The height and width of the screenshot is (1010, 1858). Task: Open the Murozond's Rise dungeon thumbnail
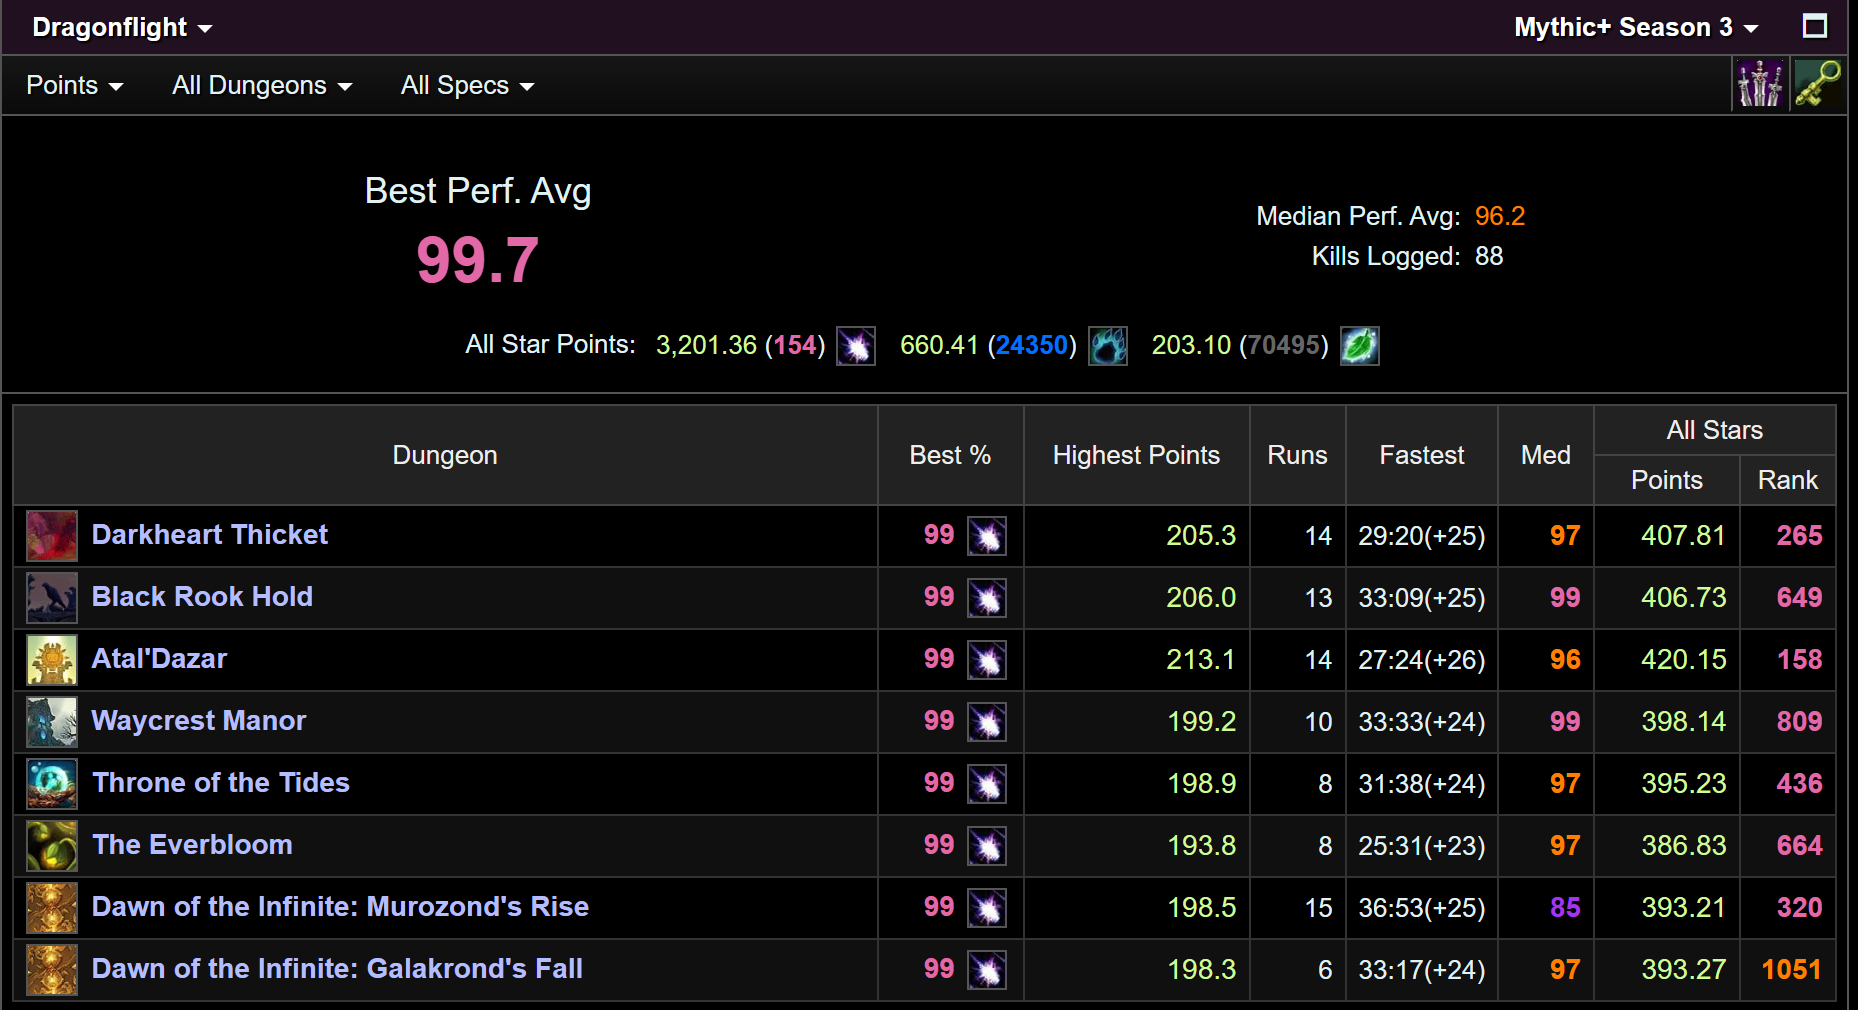52,908
